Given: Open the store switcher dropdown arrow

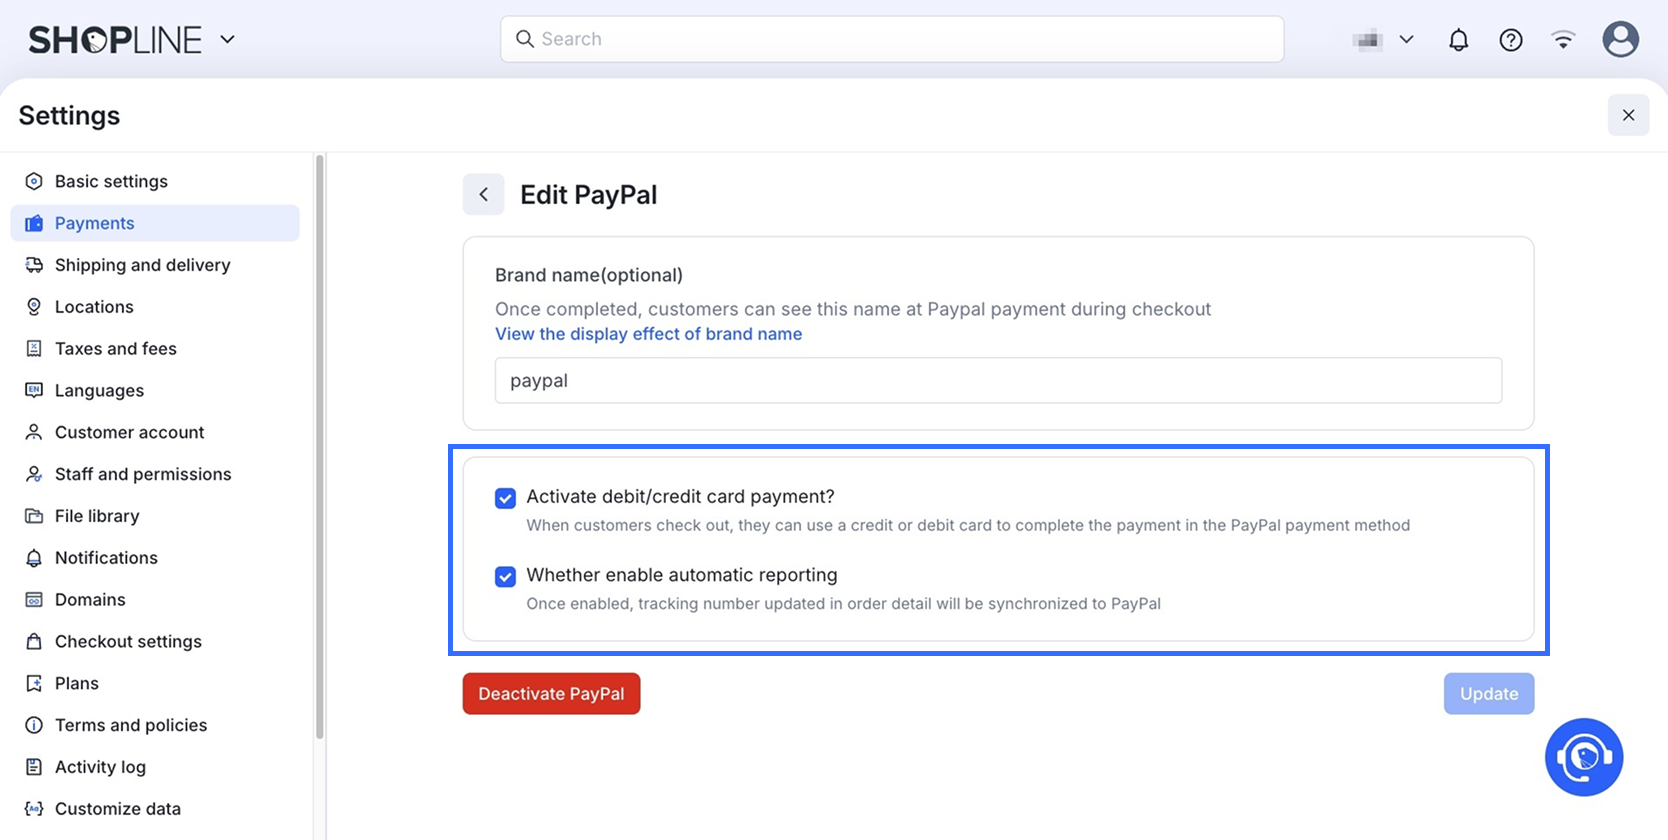Looking at the screenshot, I should point(1406,40).
